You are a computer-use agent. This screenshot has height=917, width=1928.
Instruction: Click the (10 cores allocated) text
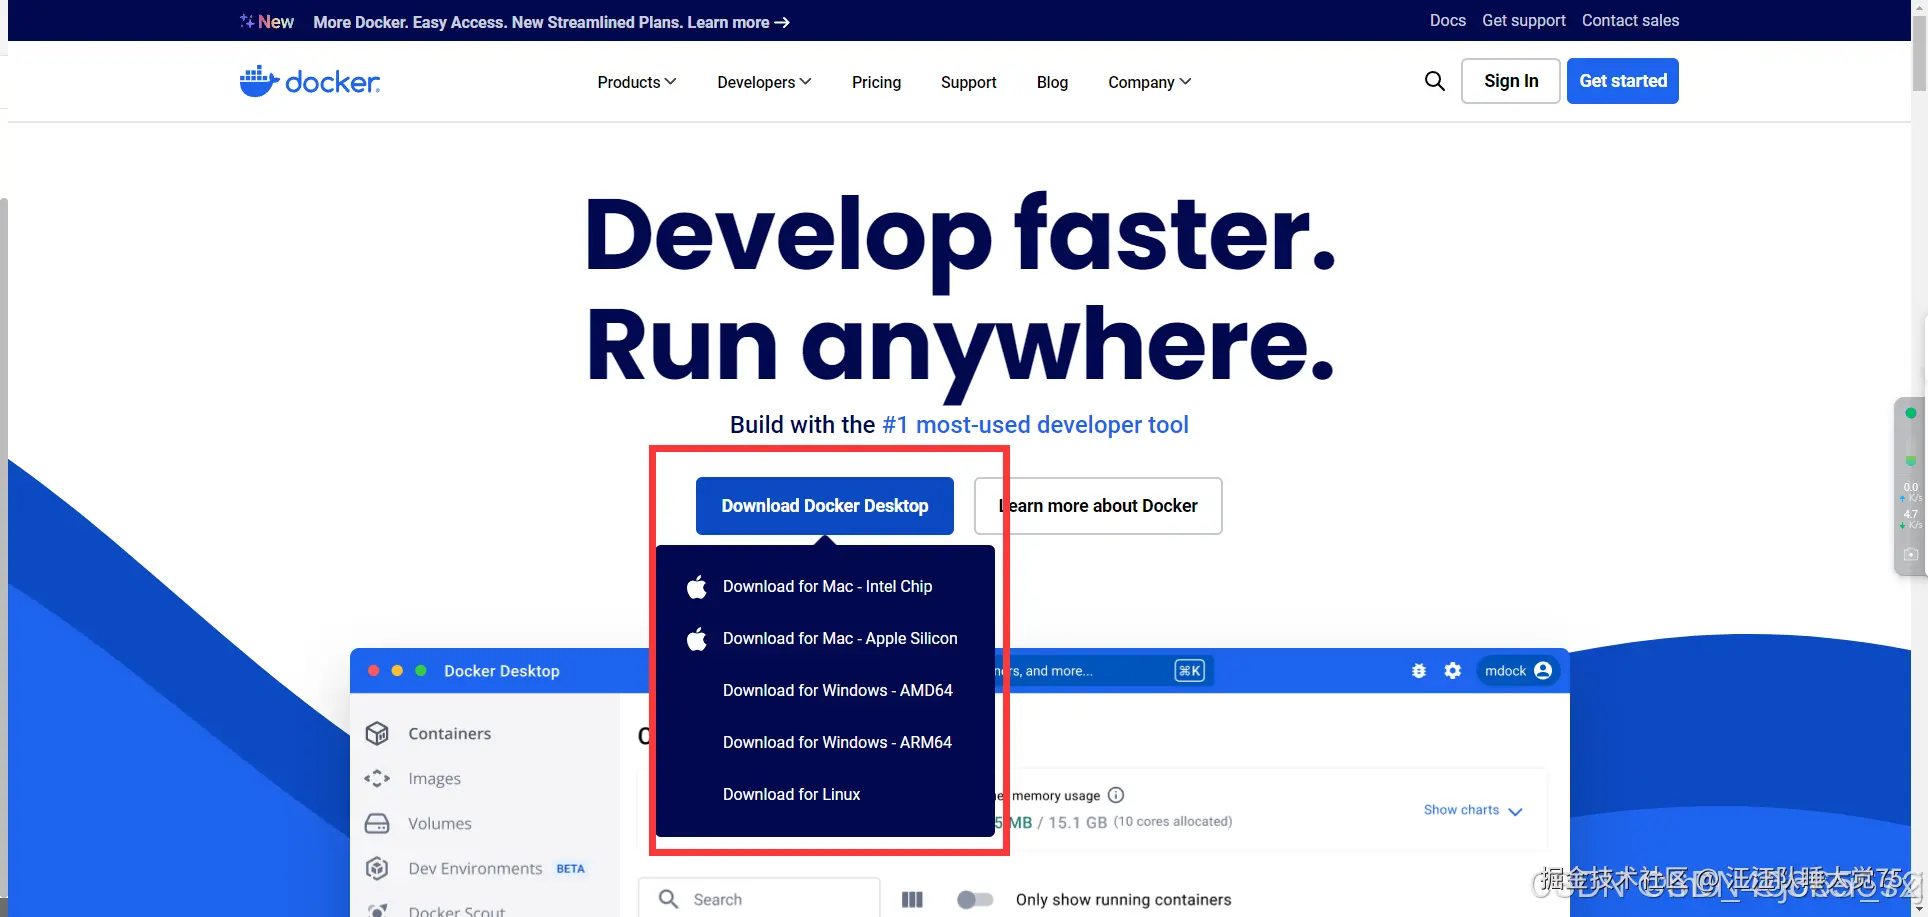coord(1173,821)
